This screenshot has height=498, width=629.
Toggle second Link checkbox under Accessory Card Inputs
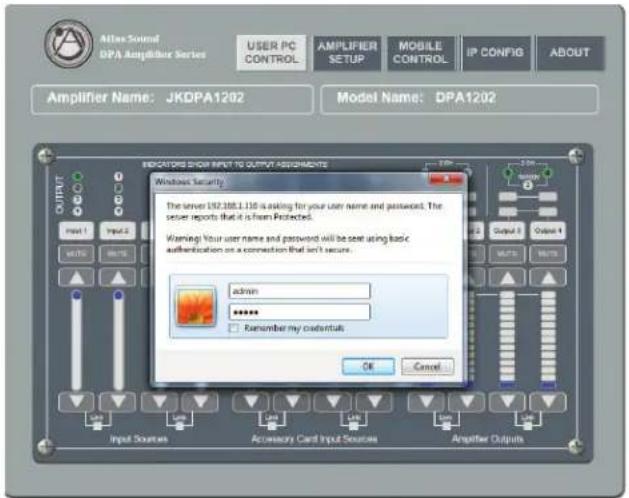354,427
